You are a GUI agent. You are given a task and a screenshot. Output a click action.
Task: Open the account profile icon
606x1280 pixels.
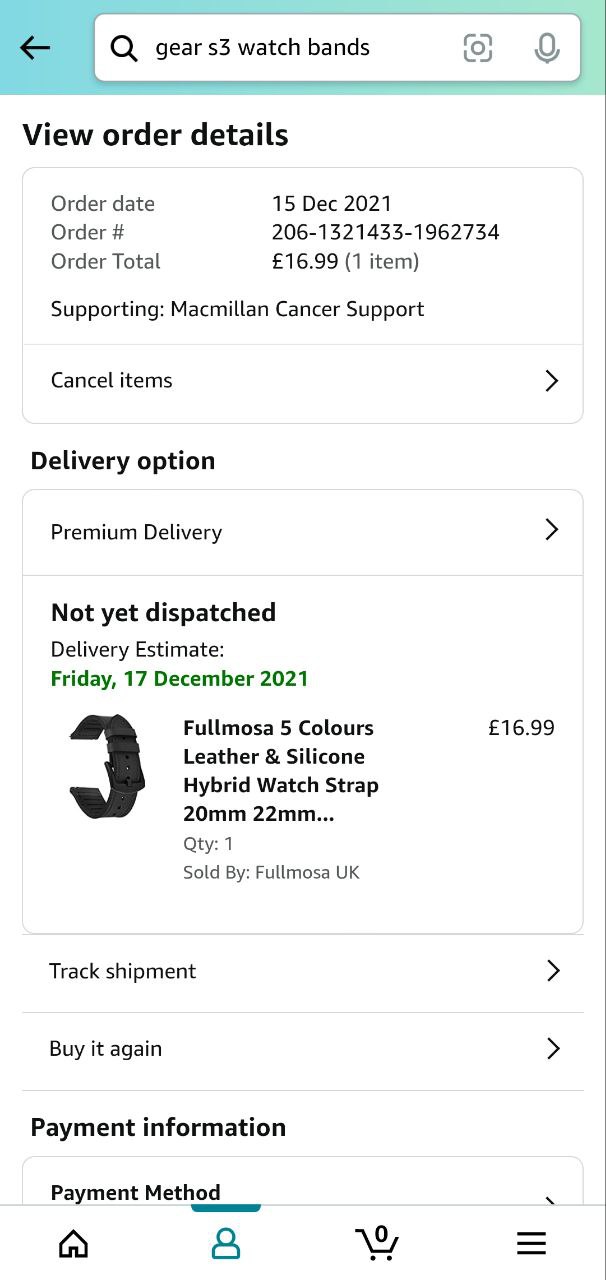click(226, 1243)
